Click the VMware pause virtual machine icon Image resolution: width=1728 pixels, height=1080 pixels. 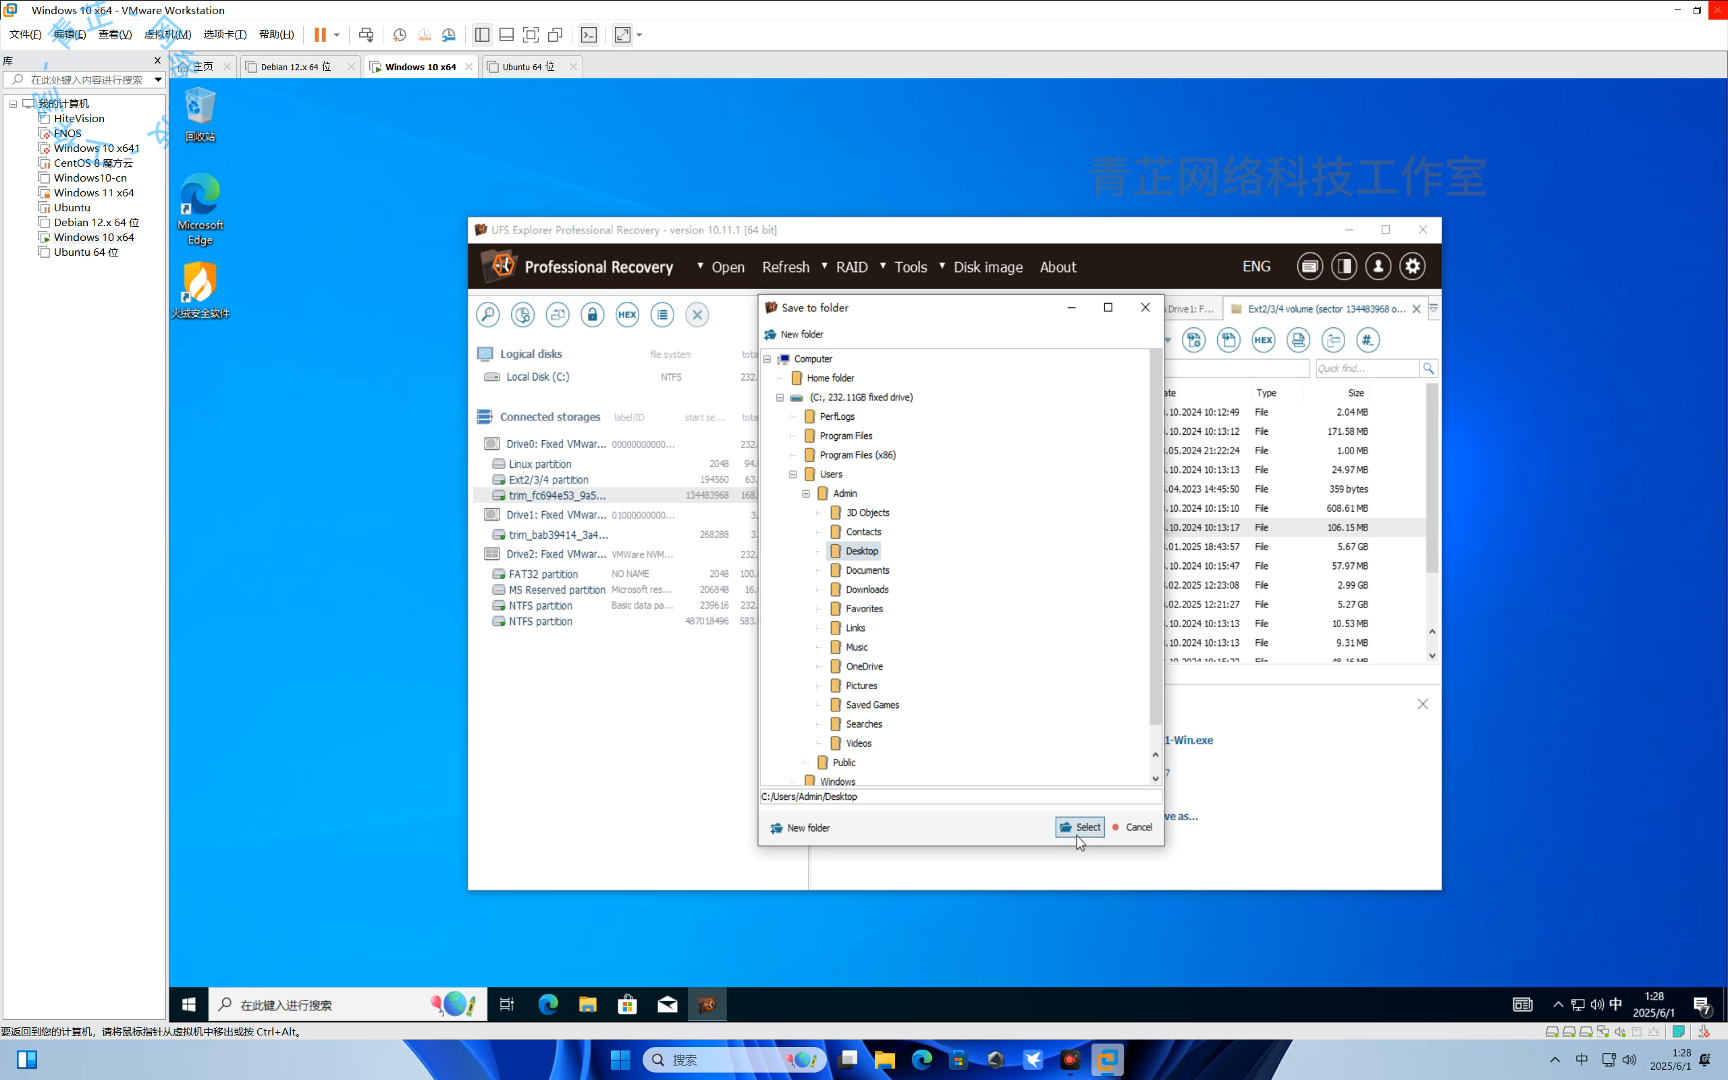[x=320, y=35]
